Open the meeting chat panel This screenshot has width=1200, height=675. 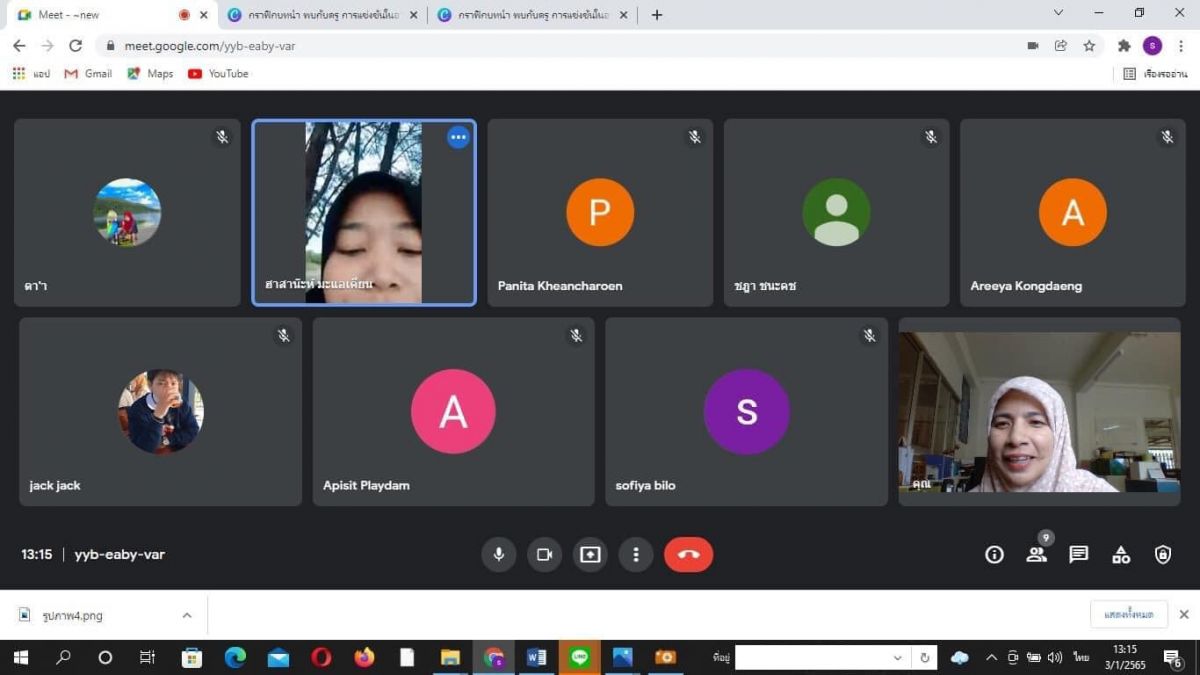(1078, 554)
